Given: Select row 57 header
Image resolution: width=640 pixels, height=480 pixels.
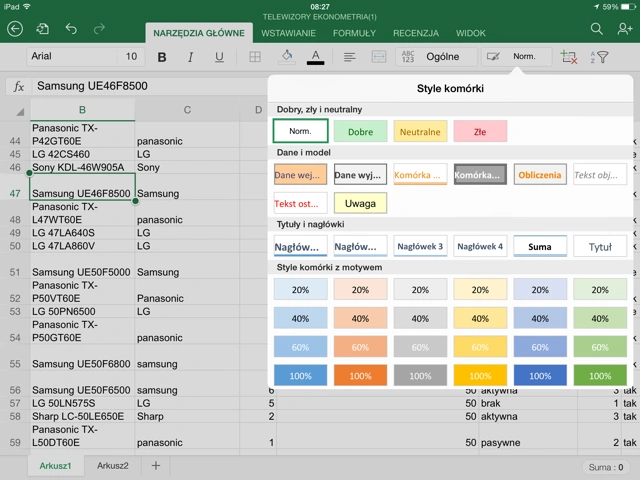Looking at the screenshot, I should (15, 403).
